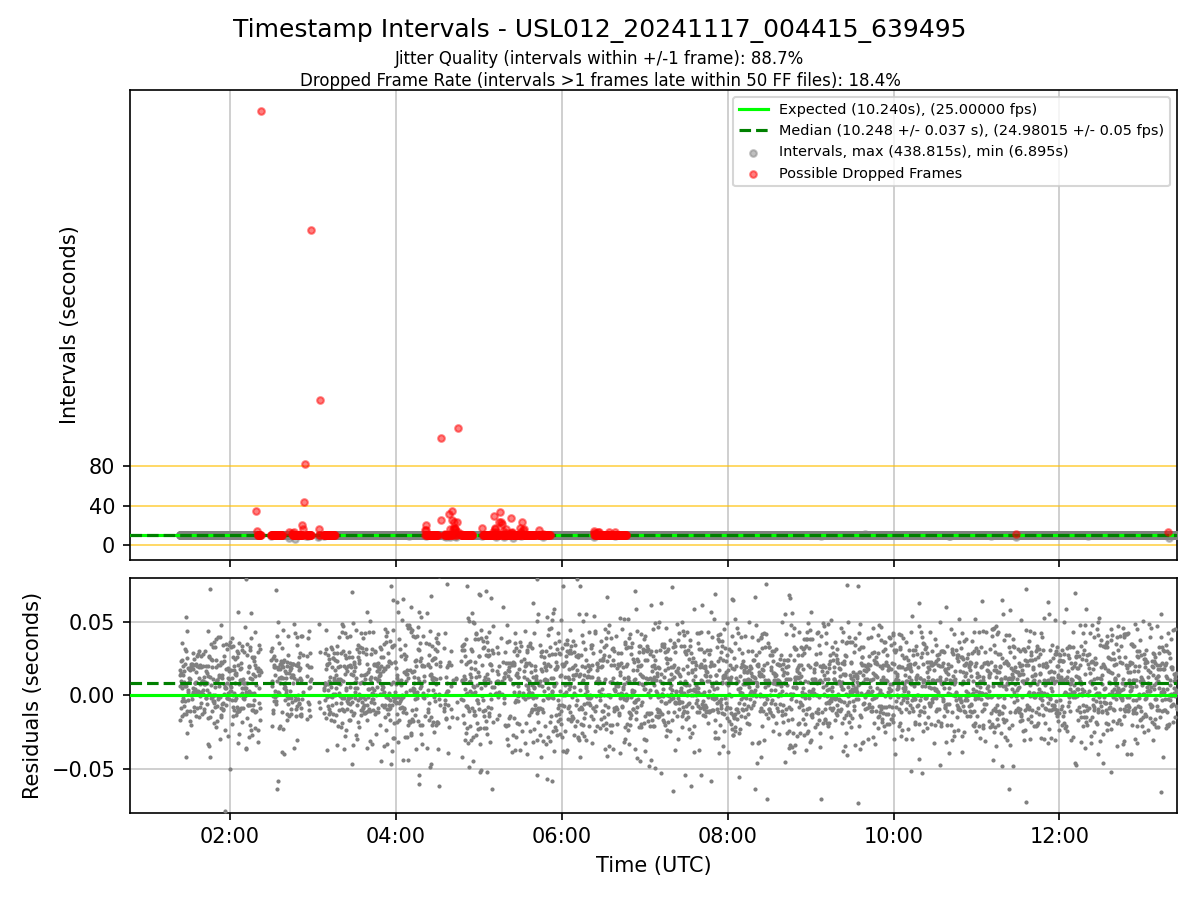1200x900 pixels.
Task: Click the 04:00 time tick label
Action: 396,833
